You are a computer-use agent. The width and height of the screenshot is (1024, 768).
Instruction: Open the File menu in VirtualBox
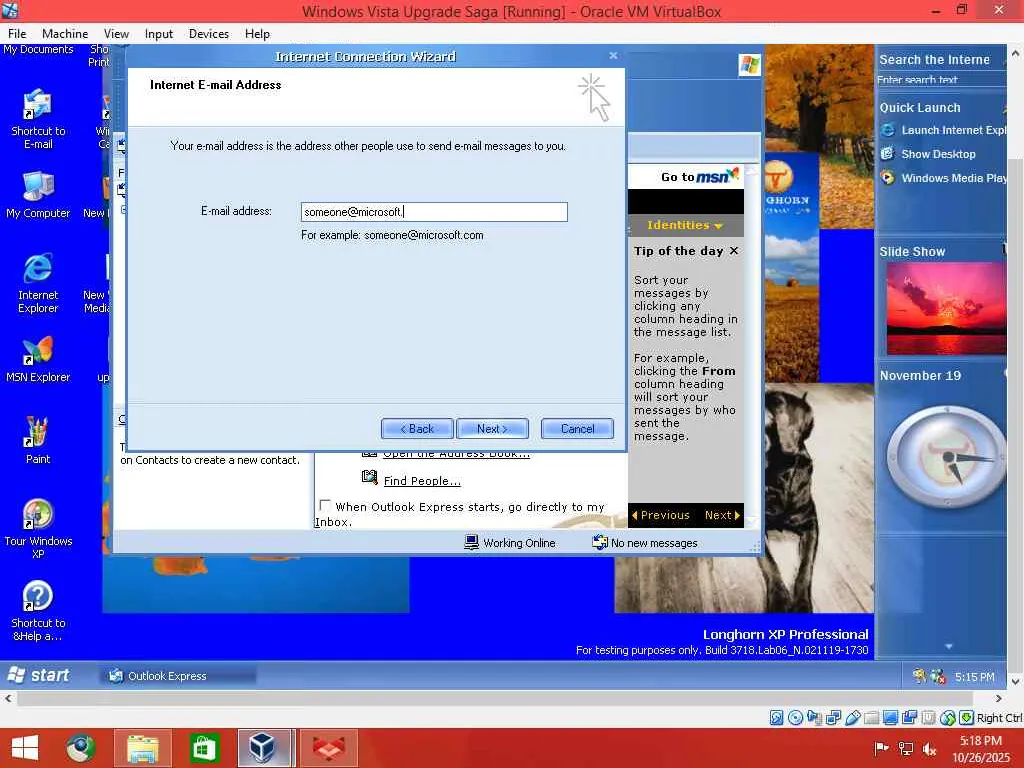point(17,34)
